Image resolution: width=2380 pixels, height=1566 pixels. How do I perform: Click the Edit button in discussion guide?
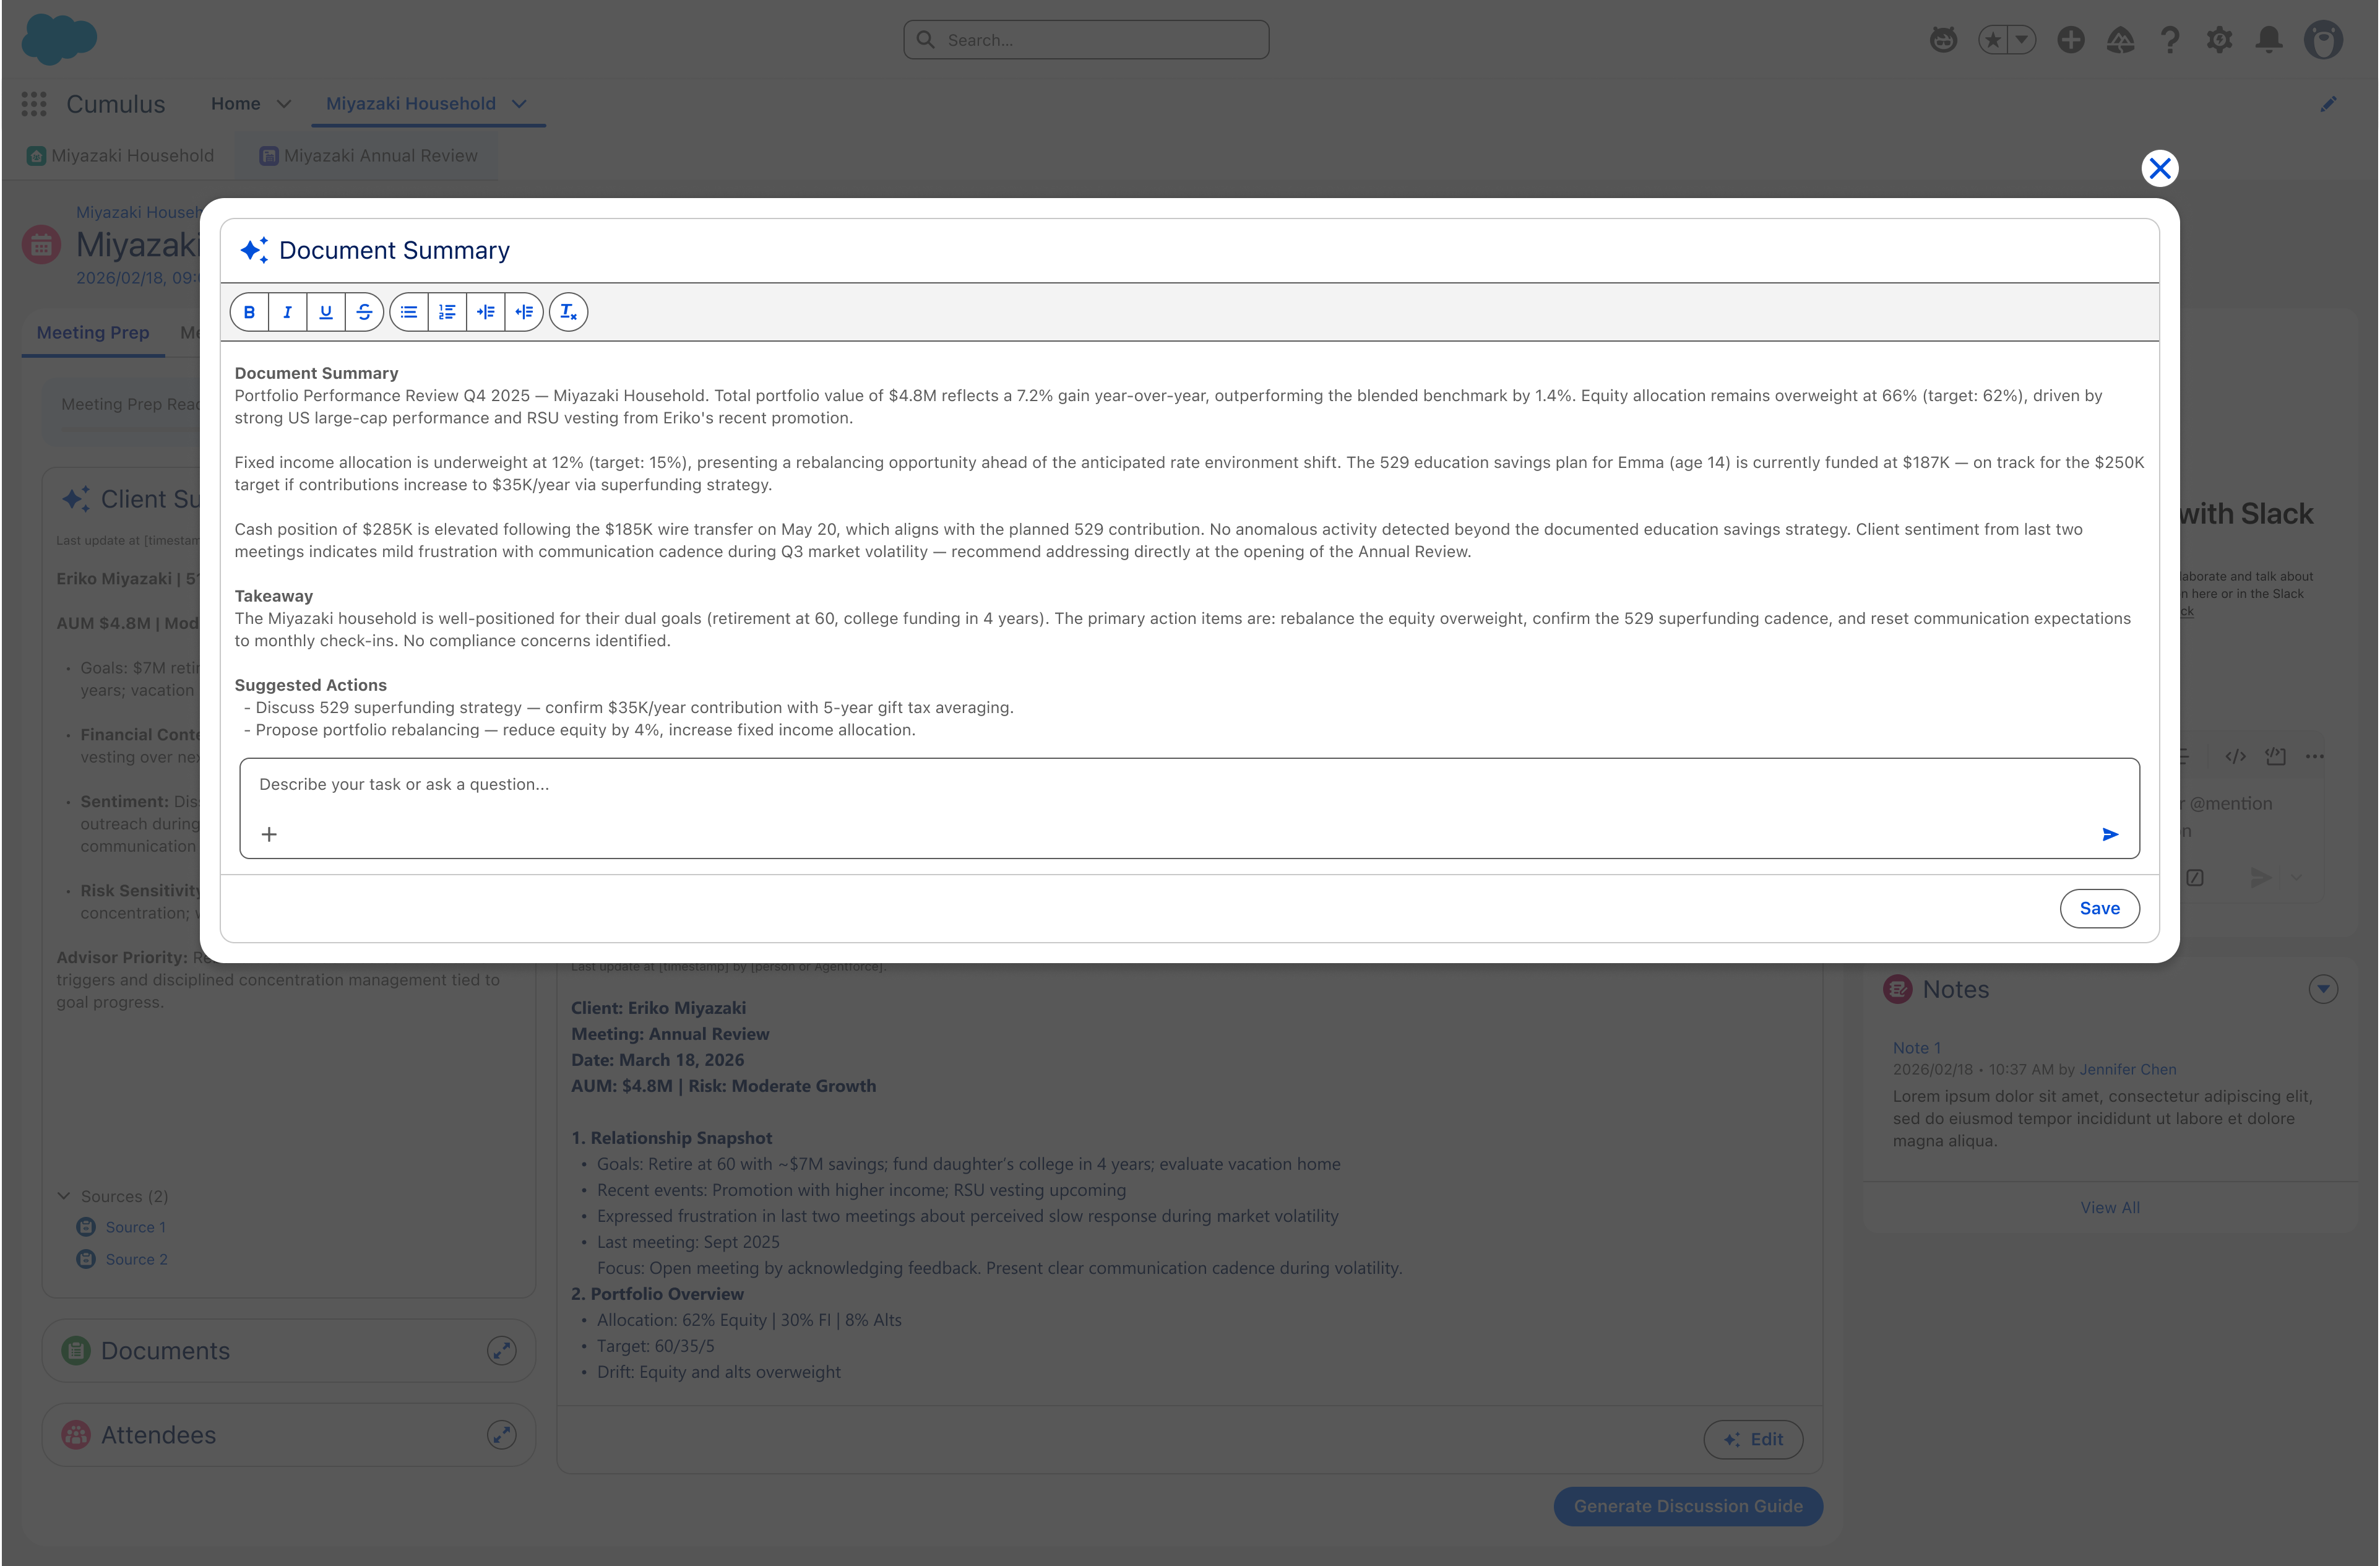(1753, 1439)
